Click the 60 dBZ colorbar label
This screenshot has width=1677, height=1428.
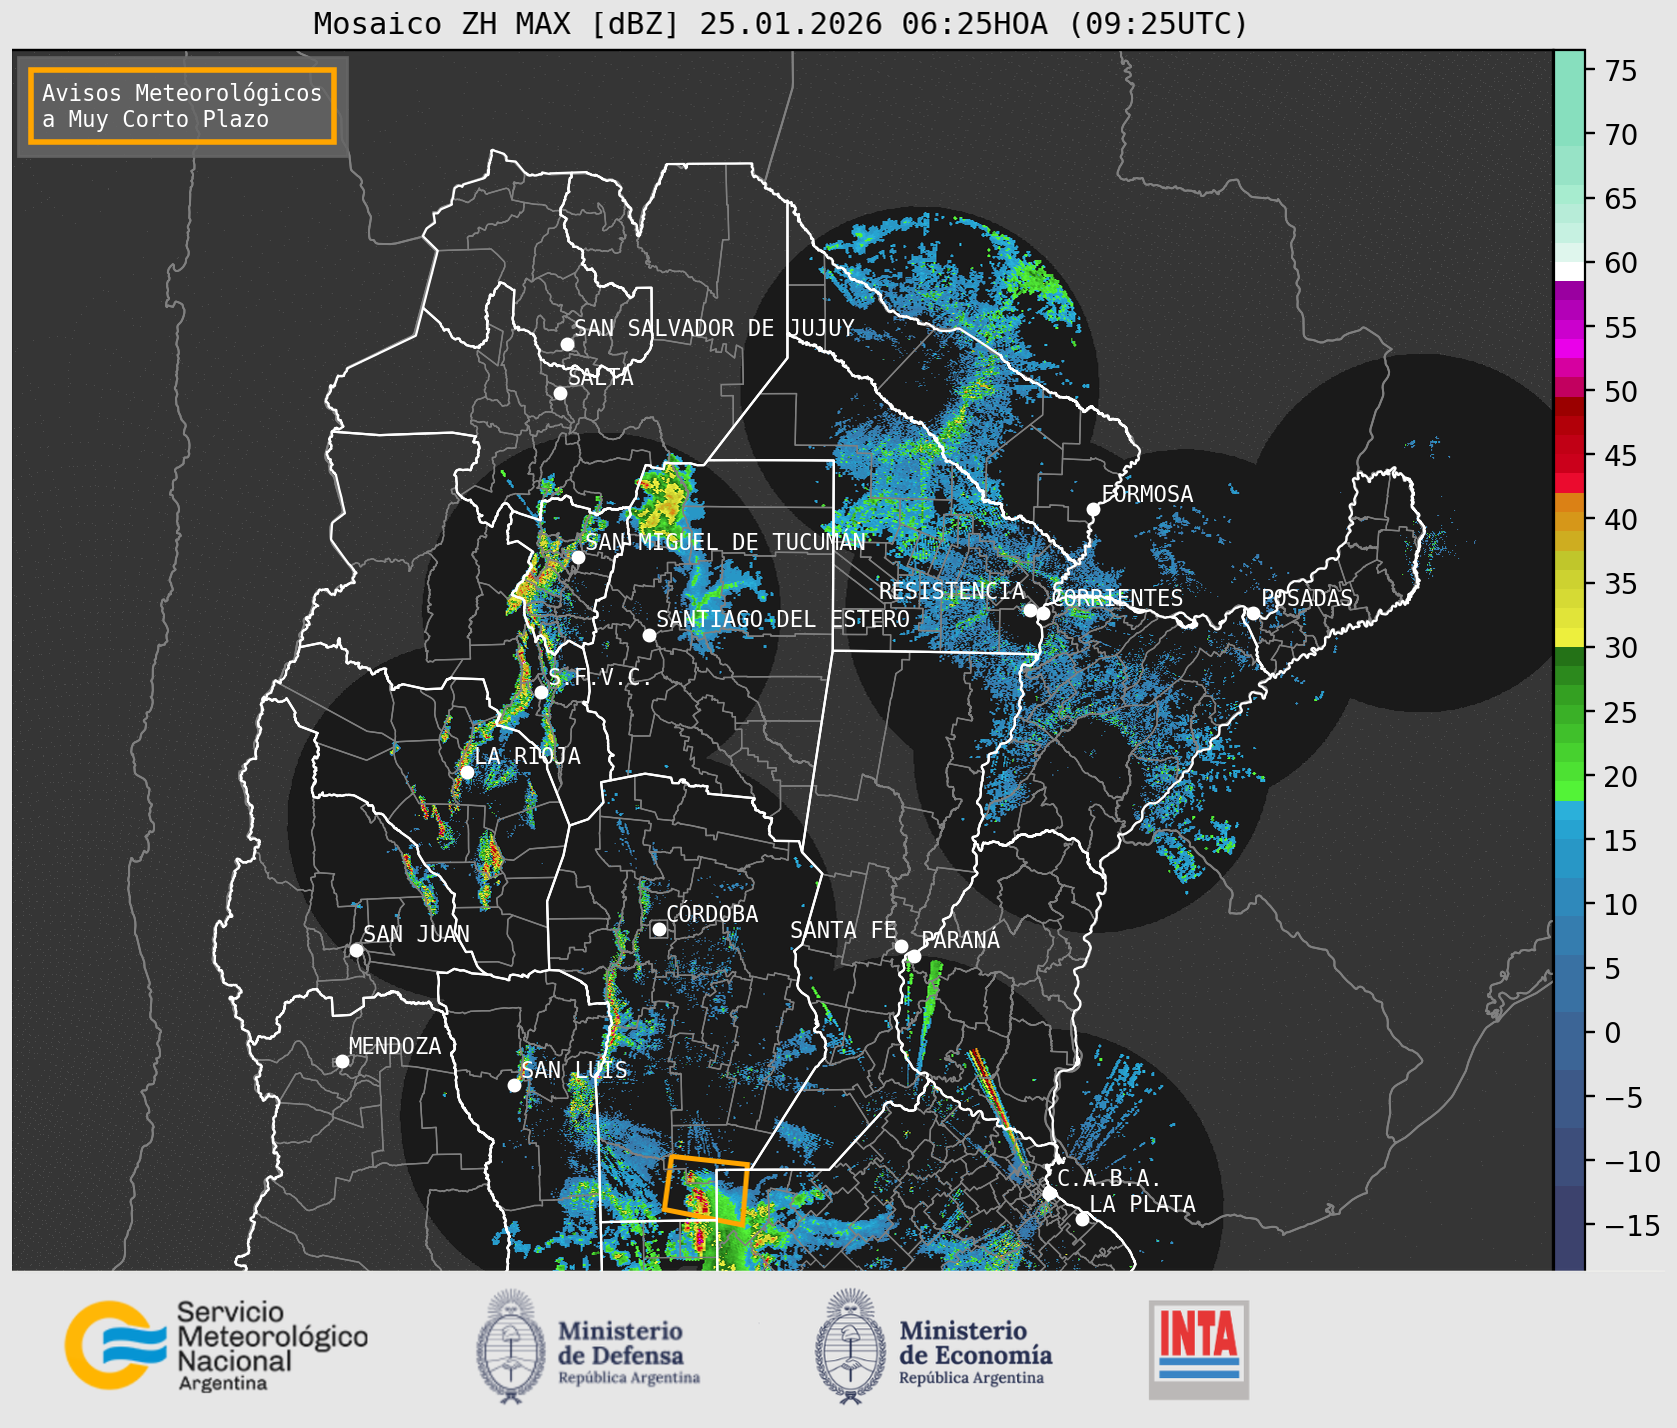pos(1620,263)
